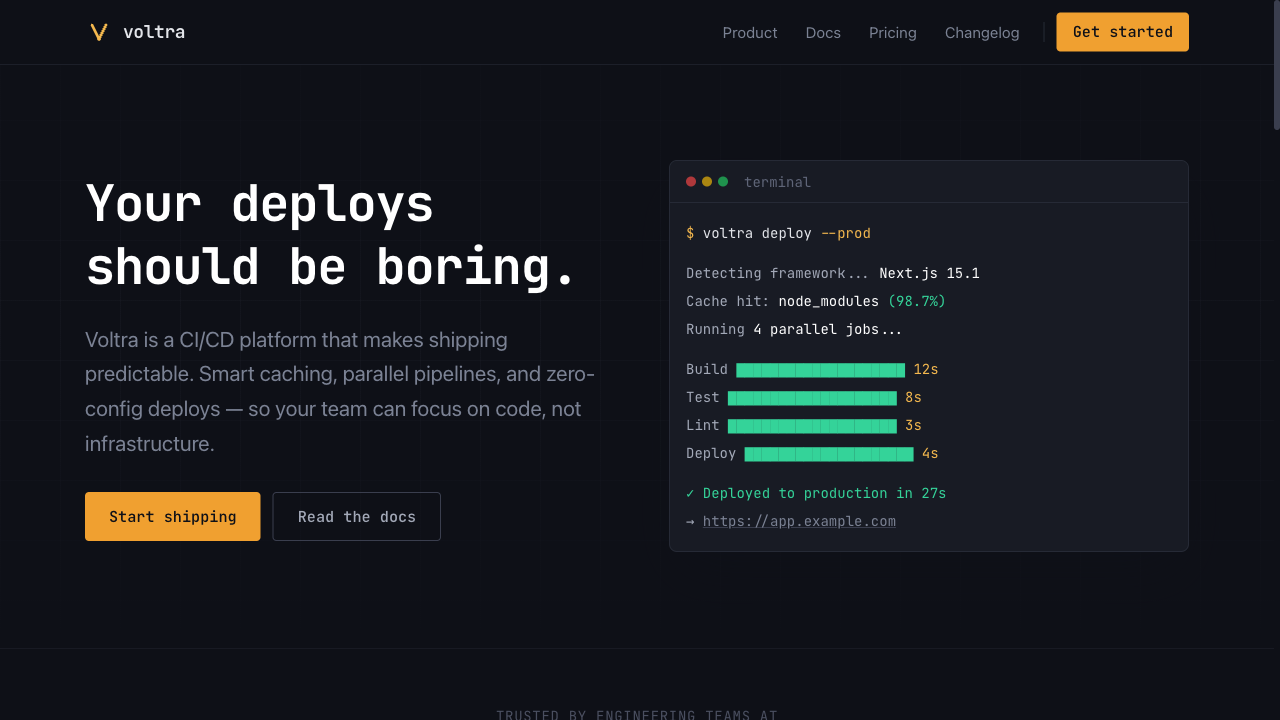Image resolution: width=1280 pixels, height=720 pixels.
Task: Click the '8s' test time value
Action: pos(913,397)
